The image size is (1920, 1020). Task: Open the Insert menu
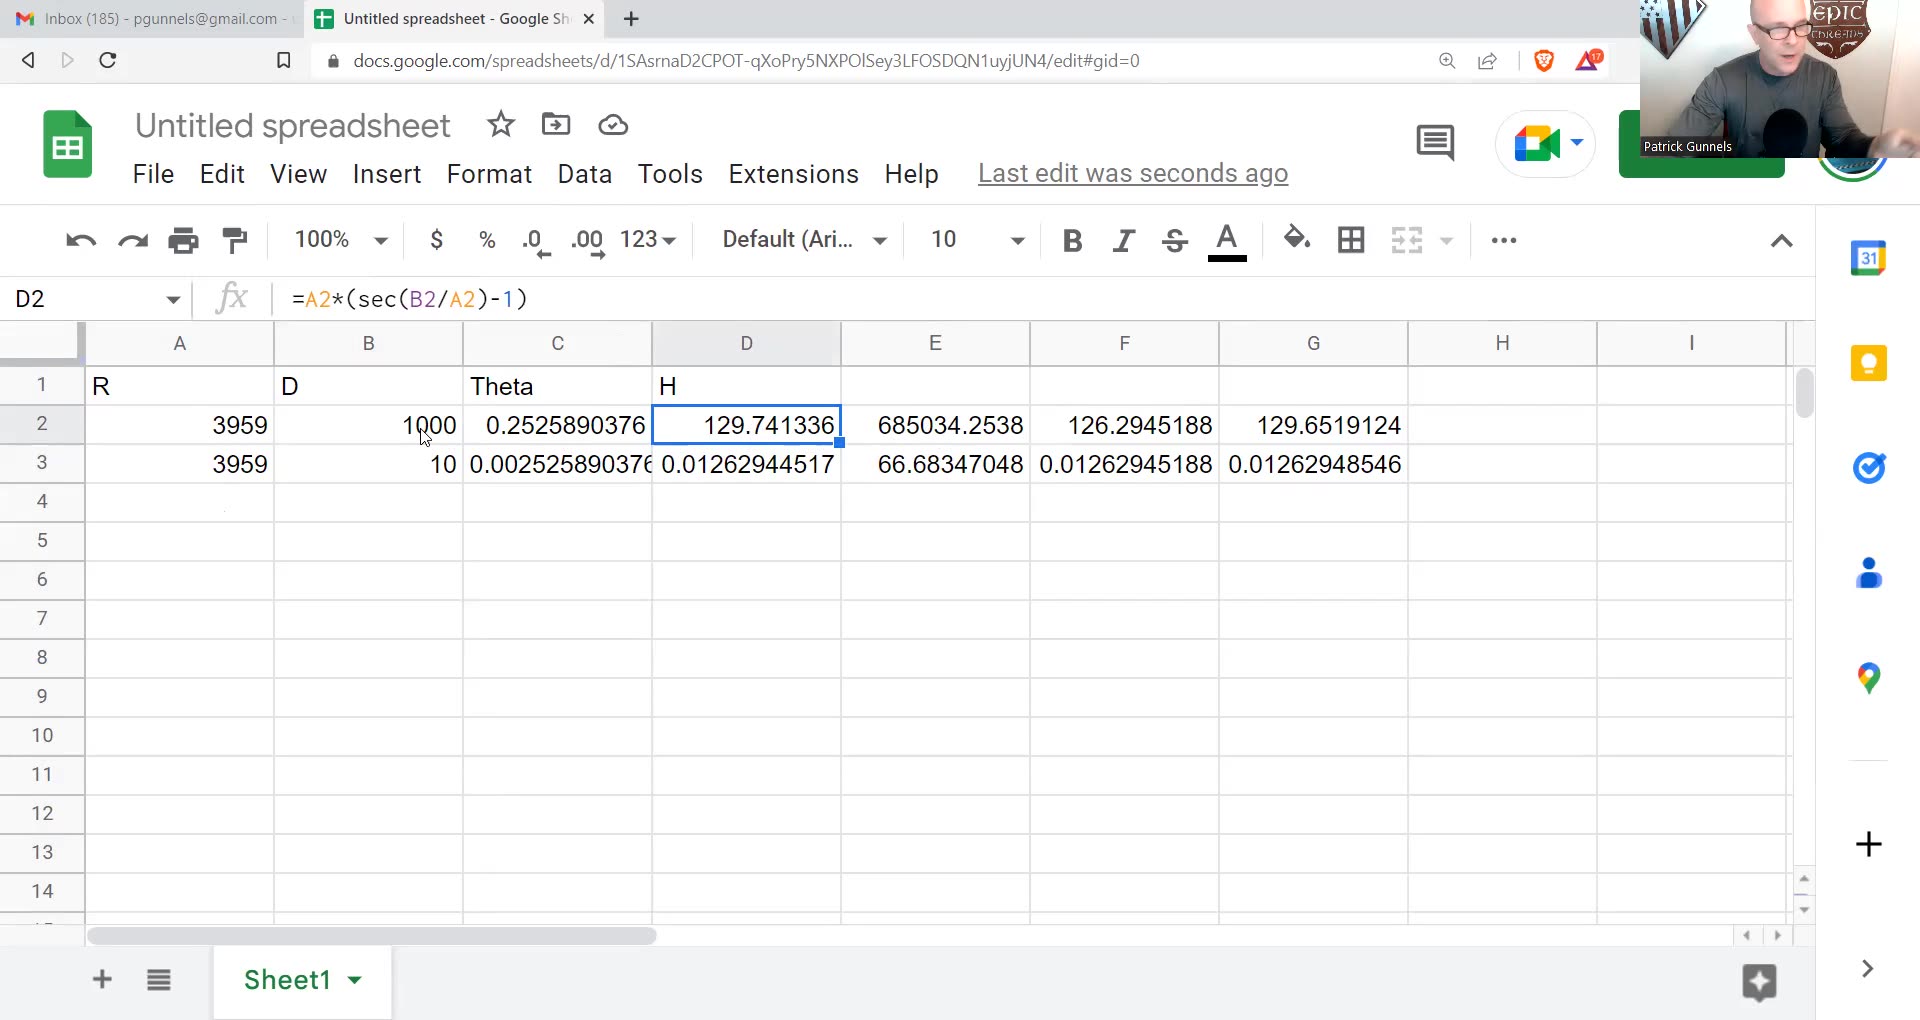(x=387, y=174)
